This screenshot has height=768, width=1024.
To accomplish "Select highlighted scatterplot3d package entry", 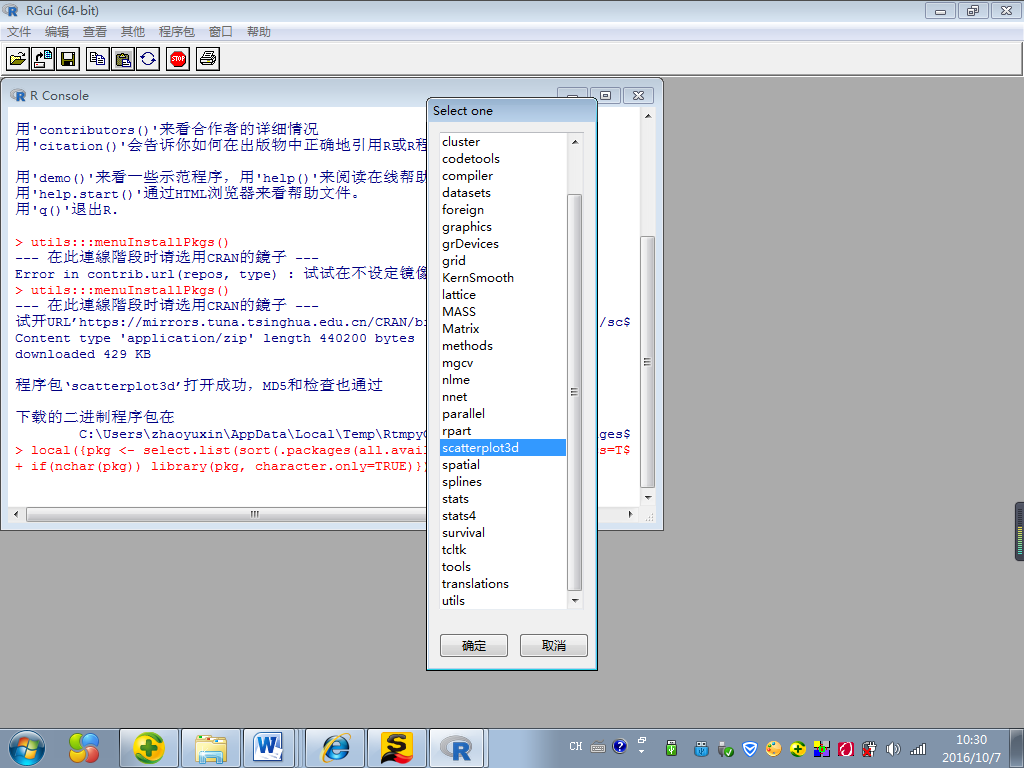I will 503,447.
